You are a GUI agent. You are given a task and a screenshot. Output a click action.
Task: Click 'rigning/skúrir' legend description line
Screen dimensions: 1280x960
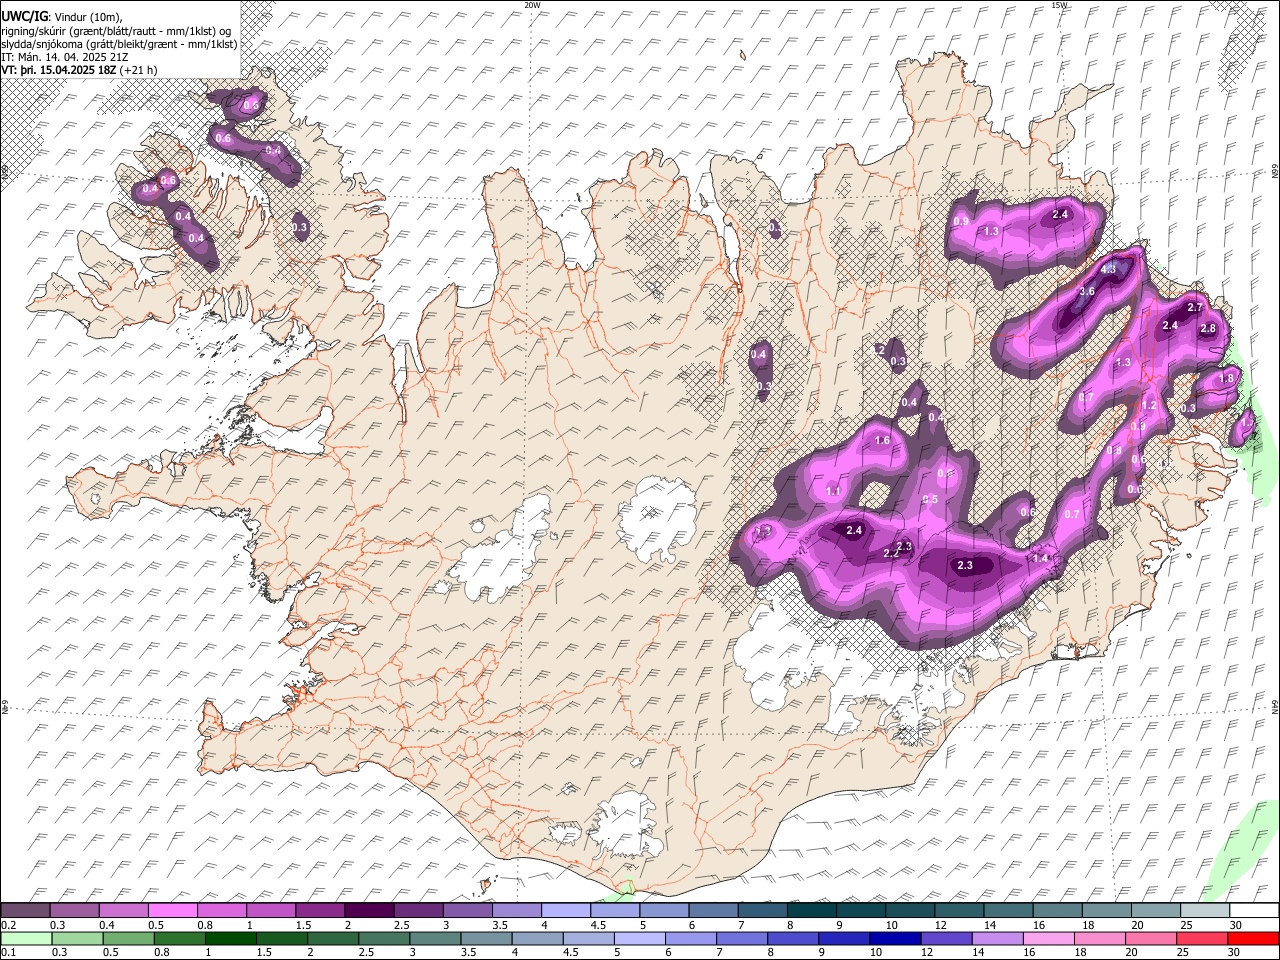pyautogui.click(x=117, y=31)
